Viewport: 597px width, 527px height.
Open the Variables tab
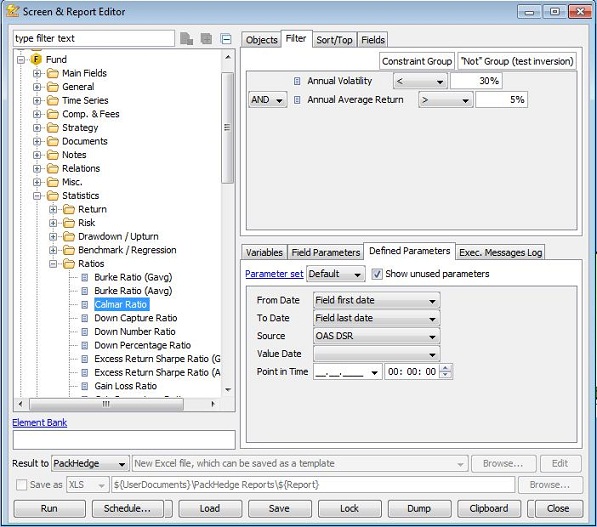coord(264,252)
